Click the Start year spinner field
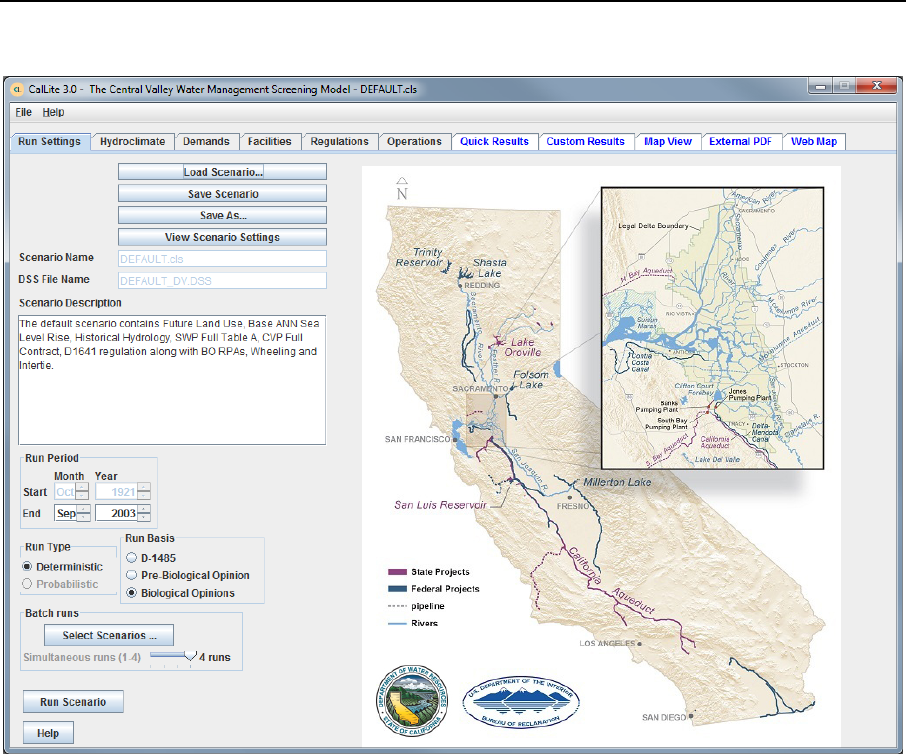The width and height of the screenshot is (906, 754). 116,492
